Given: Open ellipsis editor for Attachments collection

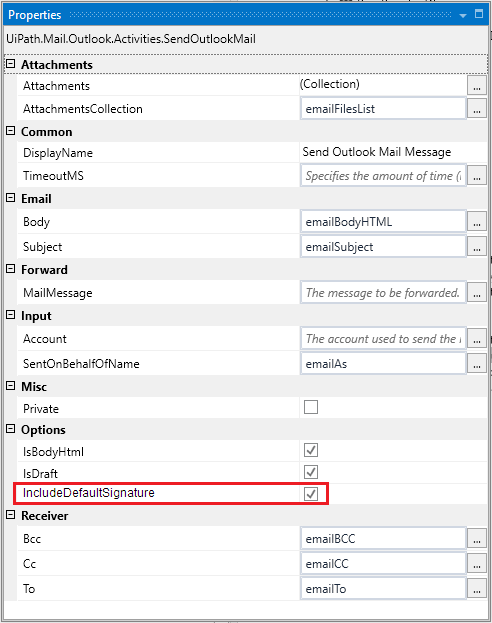Looking at the screenshot, I should tap(477, 85).
